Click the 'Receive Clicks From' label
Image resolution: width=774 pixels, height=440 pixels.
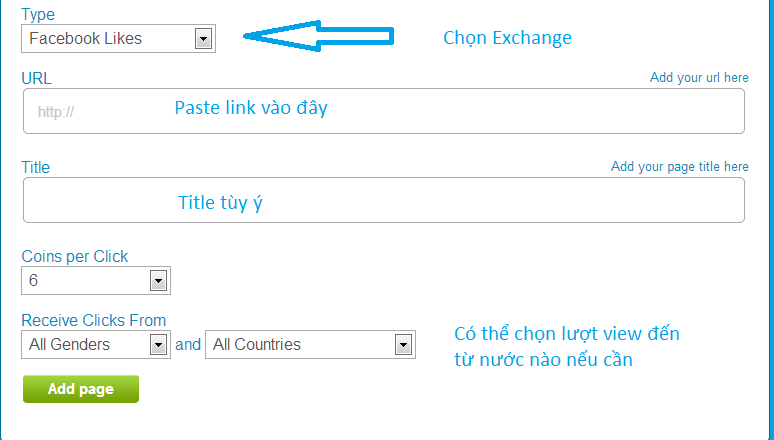click(x=94, y=320)
